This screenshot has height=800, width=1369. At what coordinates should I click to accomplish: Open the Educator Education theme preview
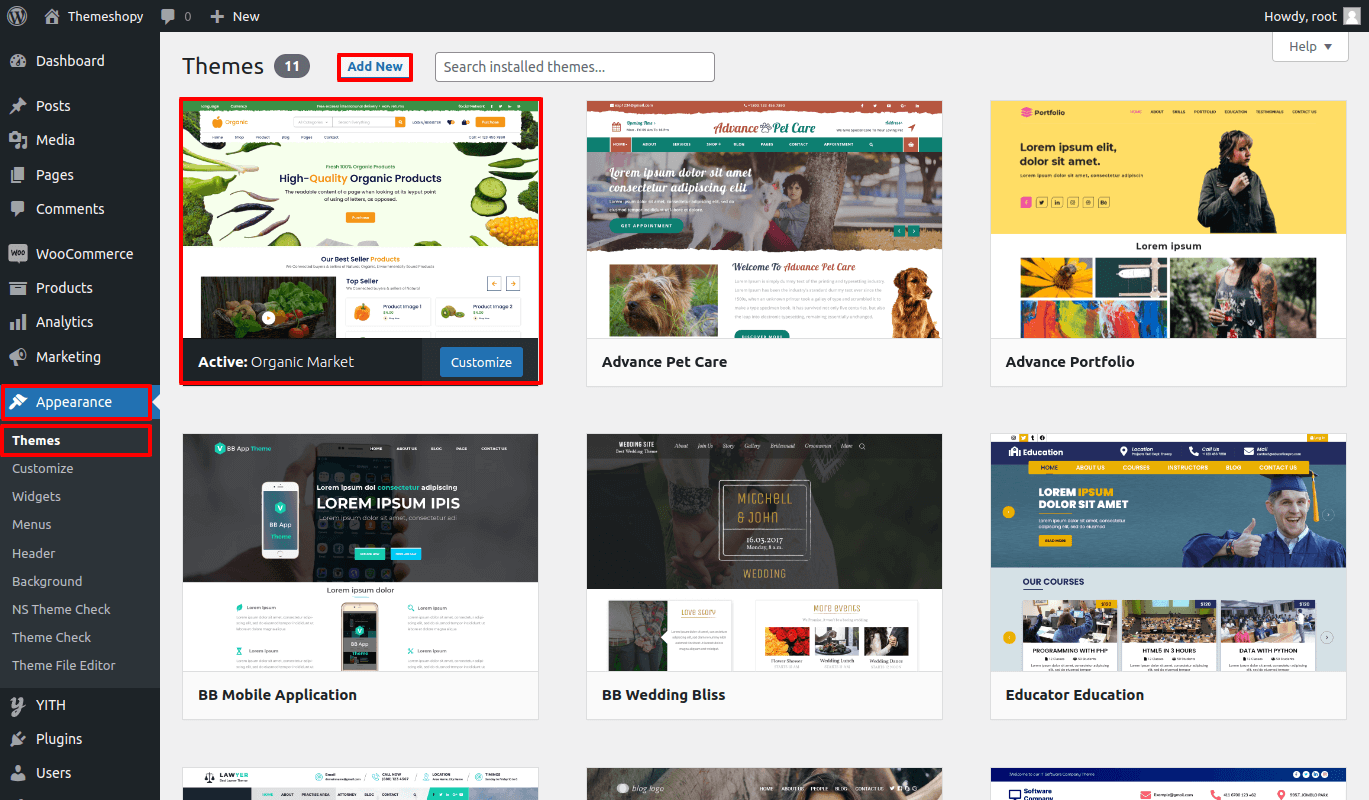(x=1168, y=552)
